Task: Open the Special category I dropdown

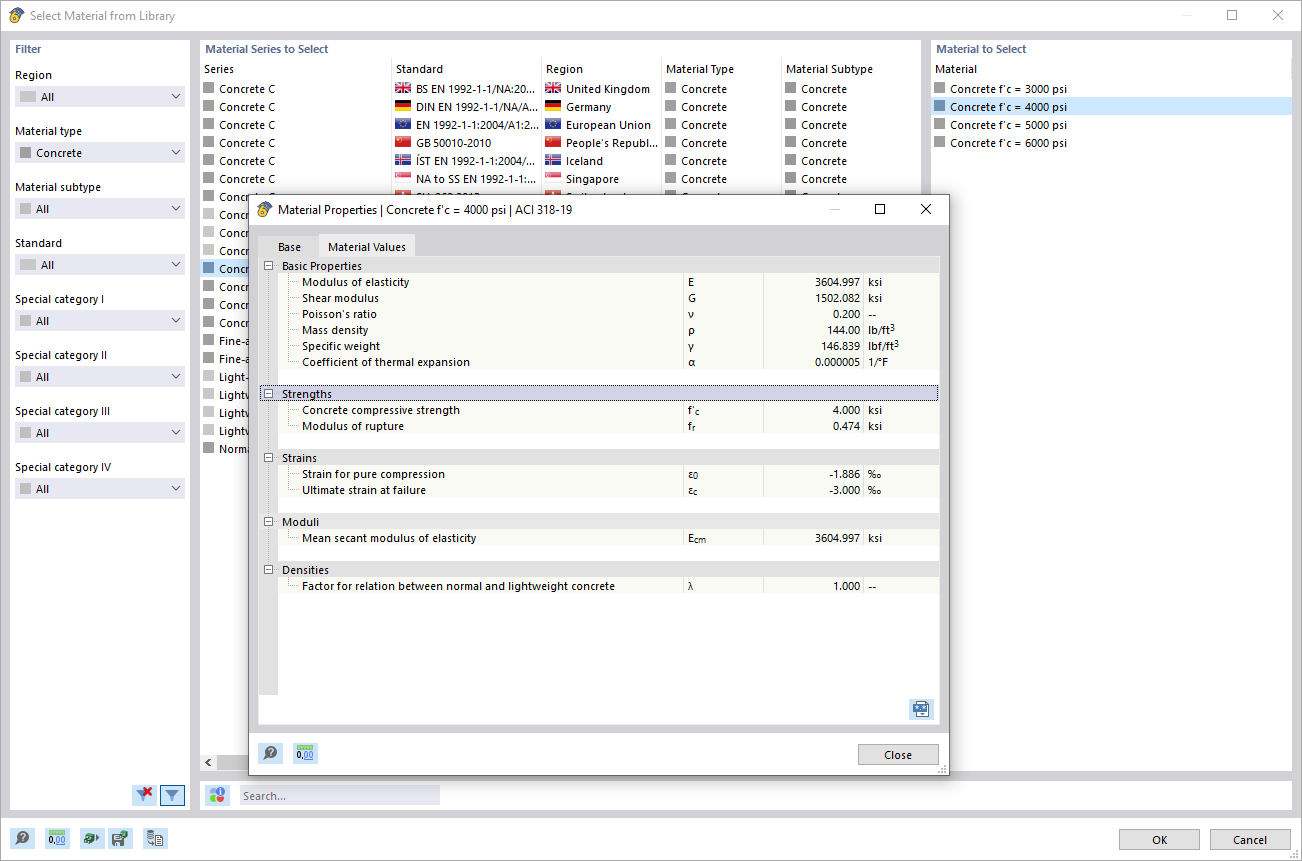Action: (100, 321)
